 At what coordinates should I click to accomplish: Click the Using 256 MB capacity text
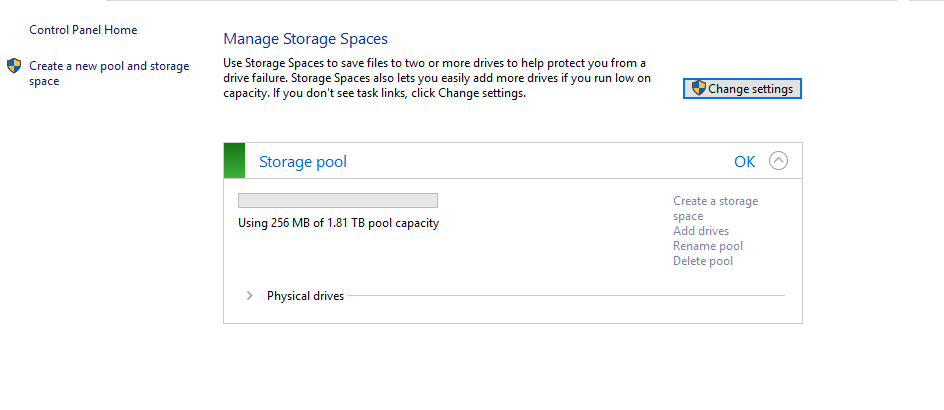point(338,223)
